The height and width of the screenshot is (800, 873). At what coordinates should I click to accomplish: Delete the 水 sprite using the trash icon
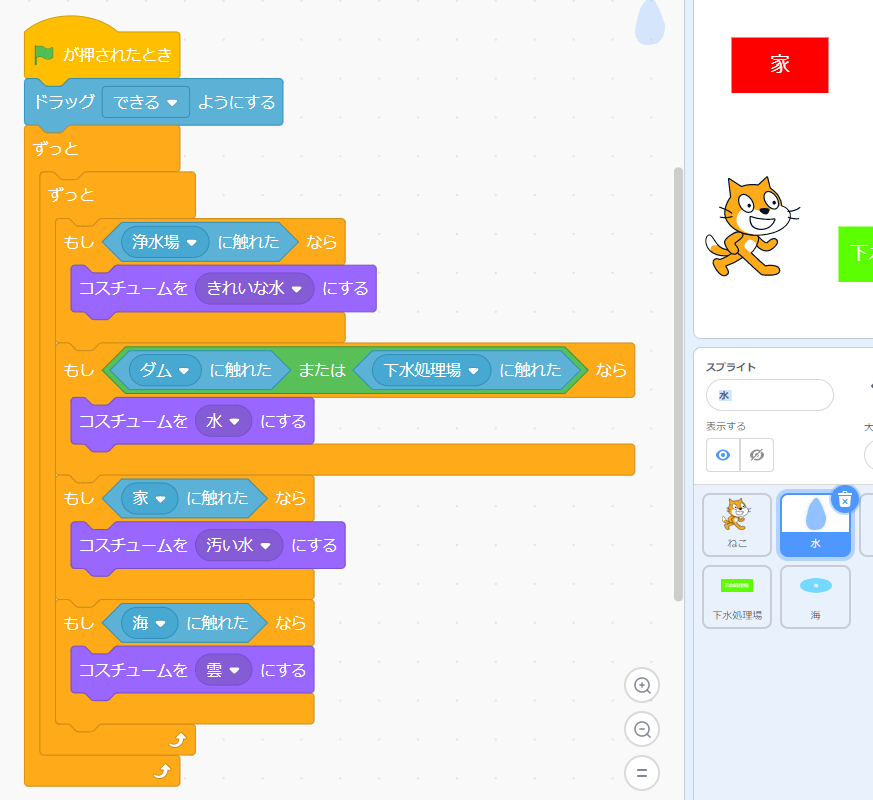pyautogui.click(x=844, y=498)
